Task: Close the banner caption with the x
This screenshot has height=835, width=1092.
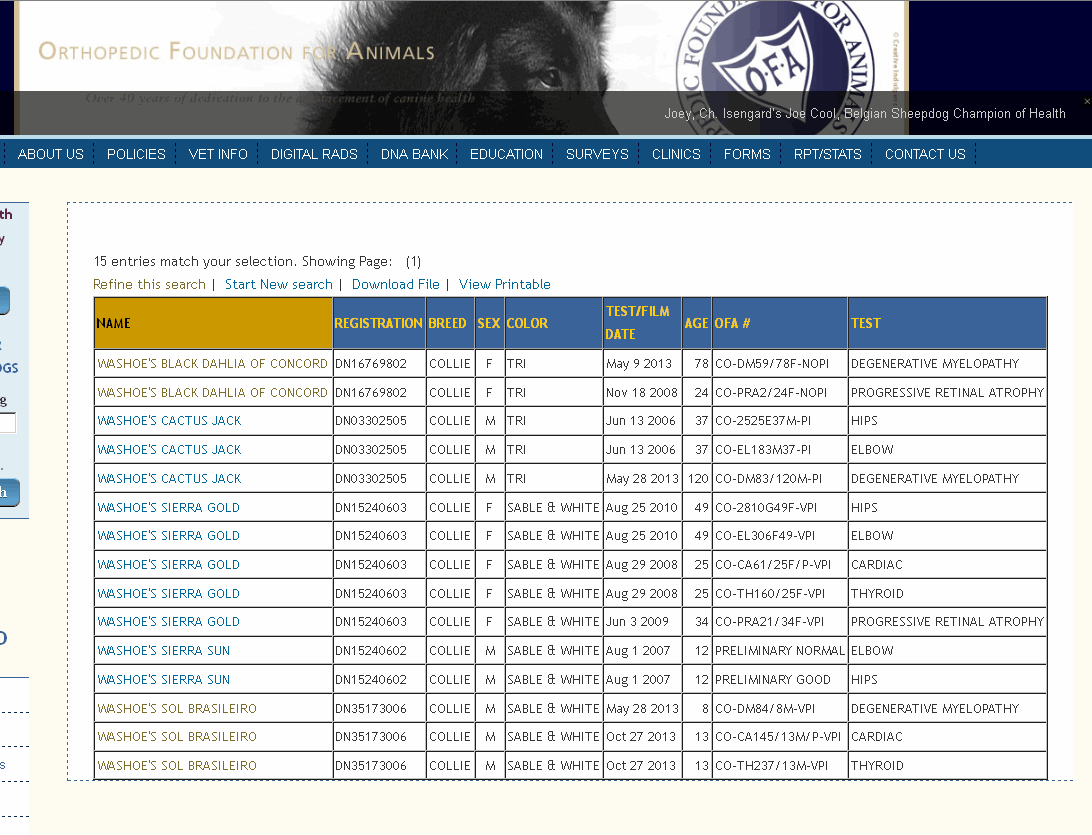Action: 1087,101
